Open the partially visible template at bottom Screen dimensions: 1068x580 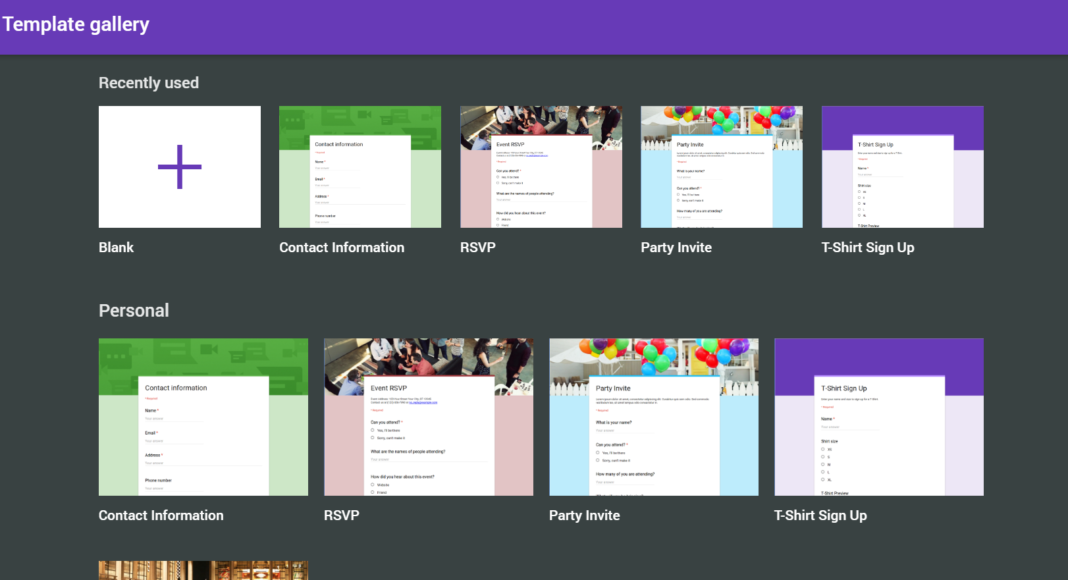tap(203, 571)
